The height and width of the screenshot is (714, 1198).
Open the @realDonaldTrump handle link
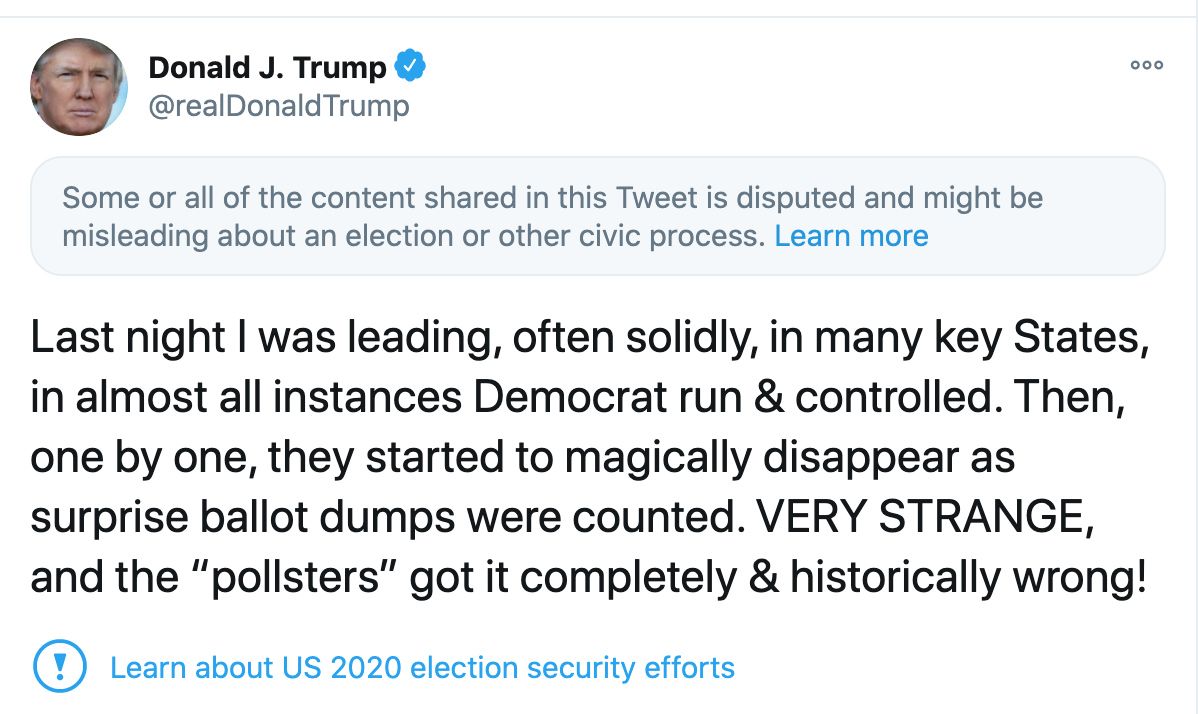point(278,106)
